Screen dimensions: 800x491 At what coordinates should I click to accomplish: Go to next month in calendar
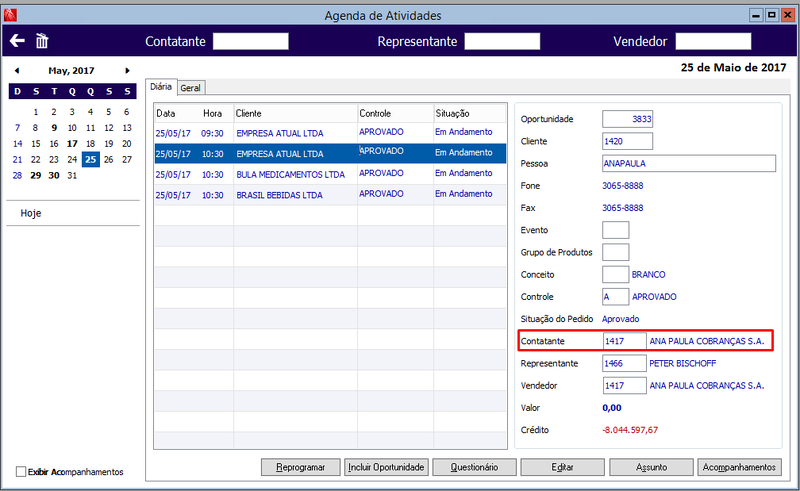tap(128, 70)
